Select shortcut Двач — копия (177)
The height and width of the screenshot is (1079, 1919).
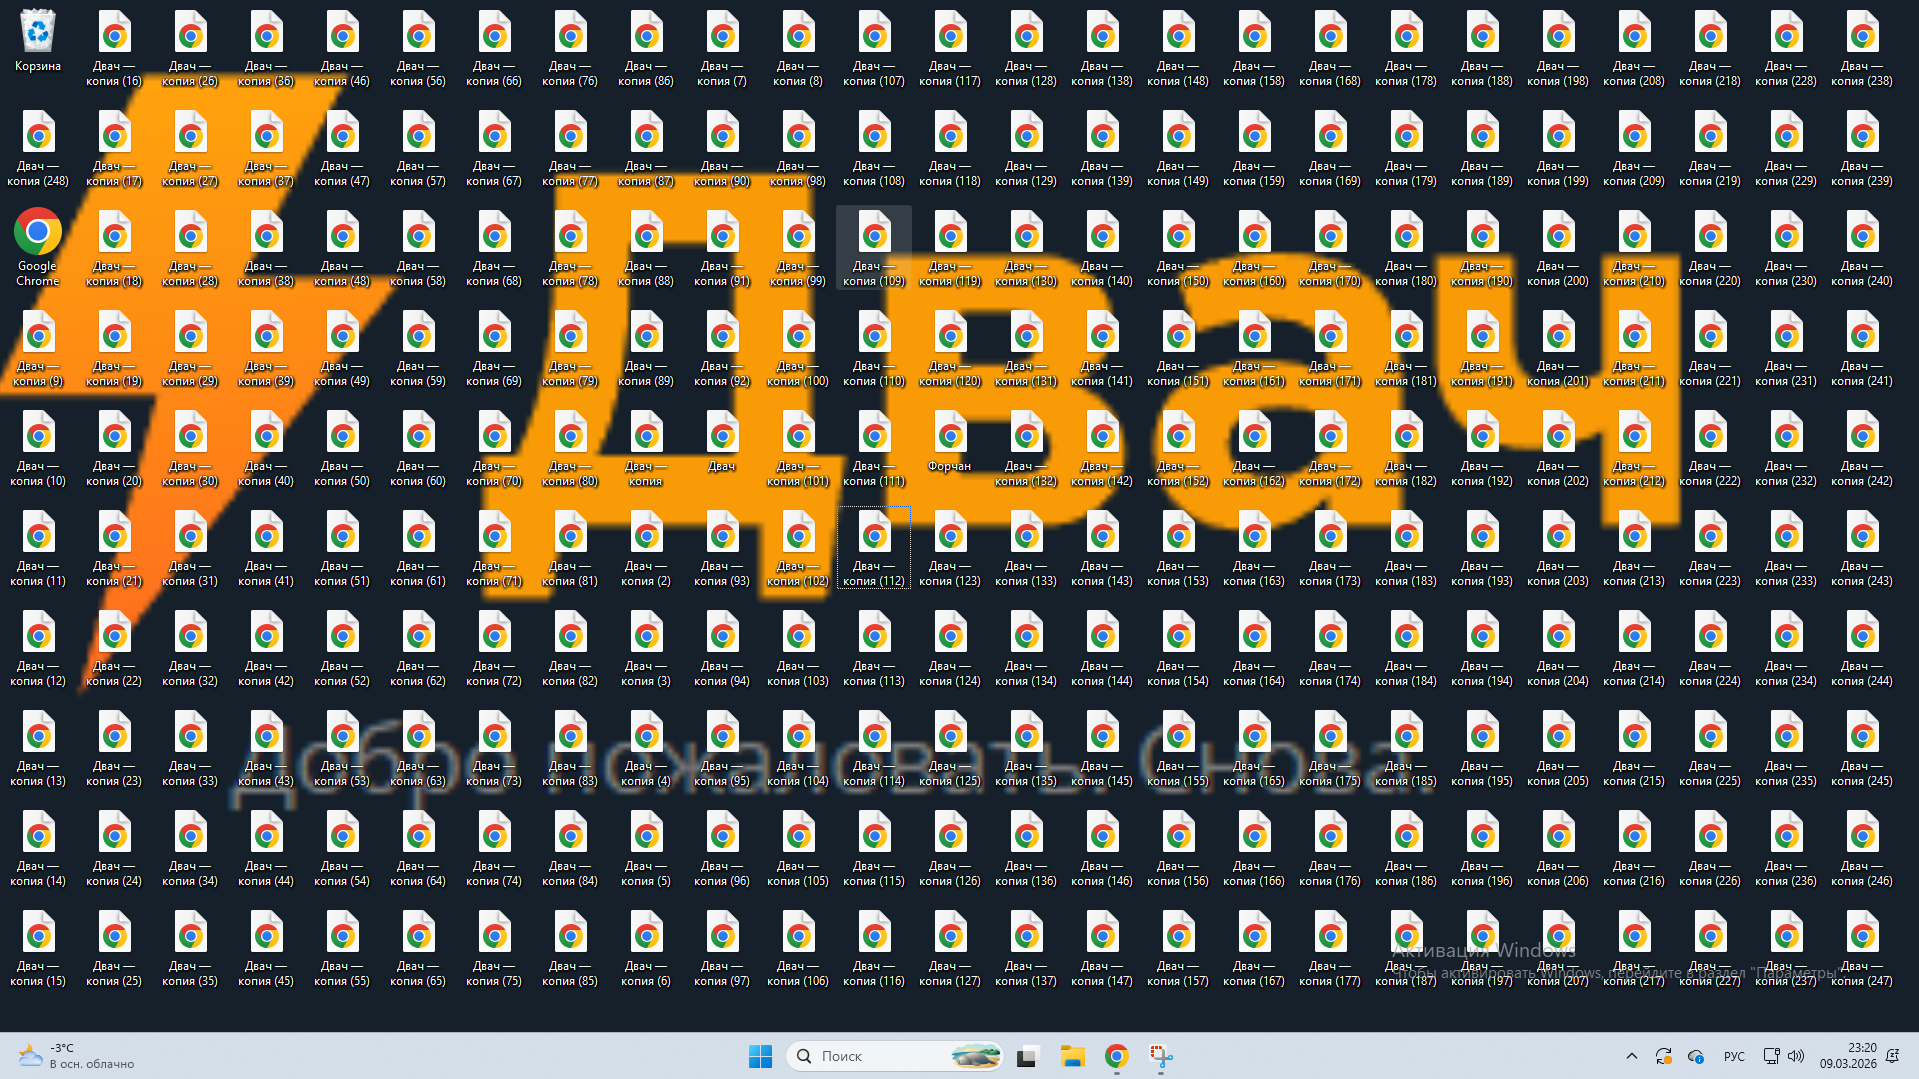[1330, 948]
